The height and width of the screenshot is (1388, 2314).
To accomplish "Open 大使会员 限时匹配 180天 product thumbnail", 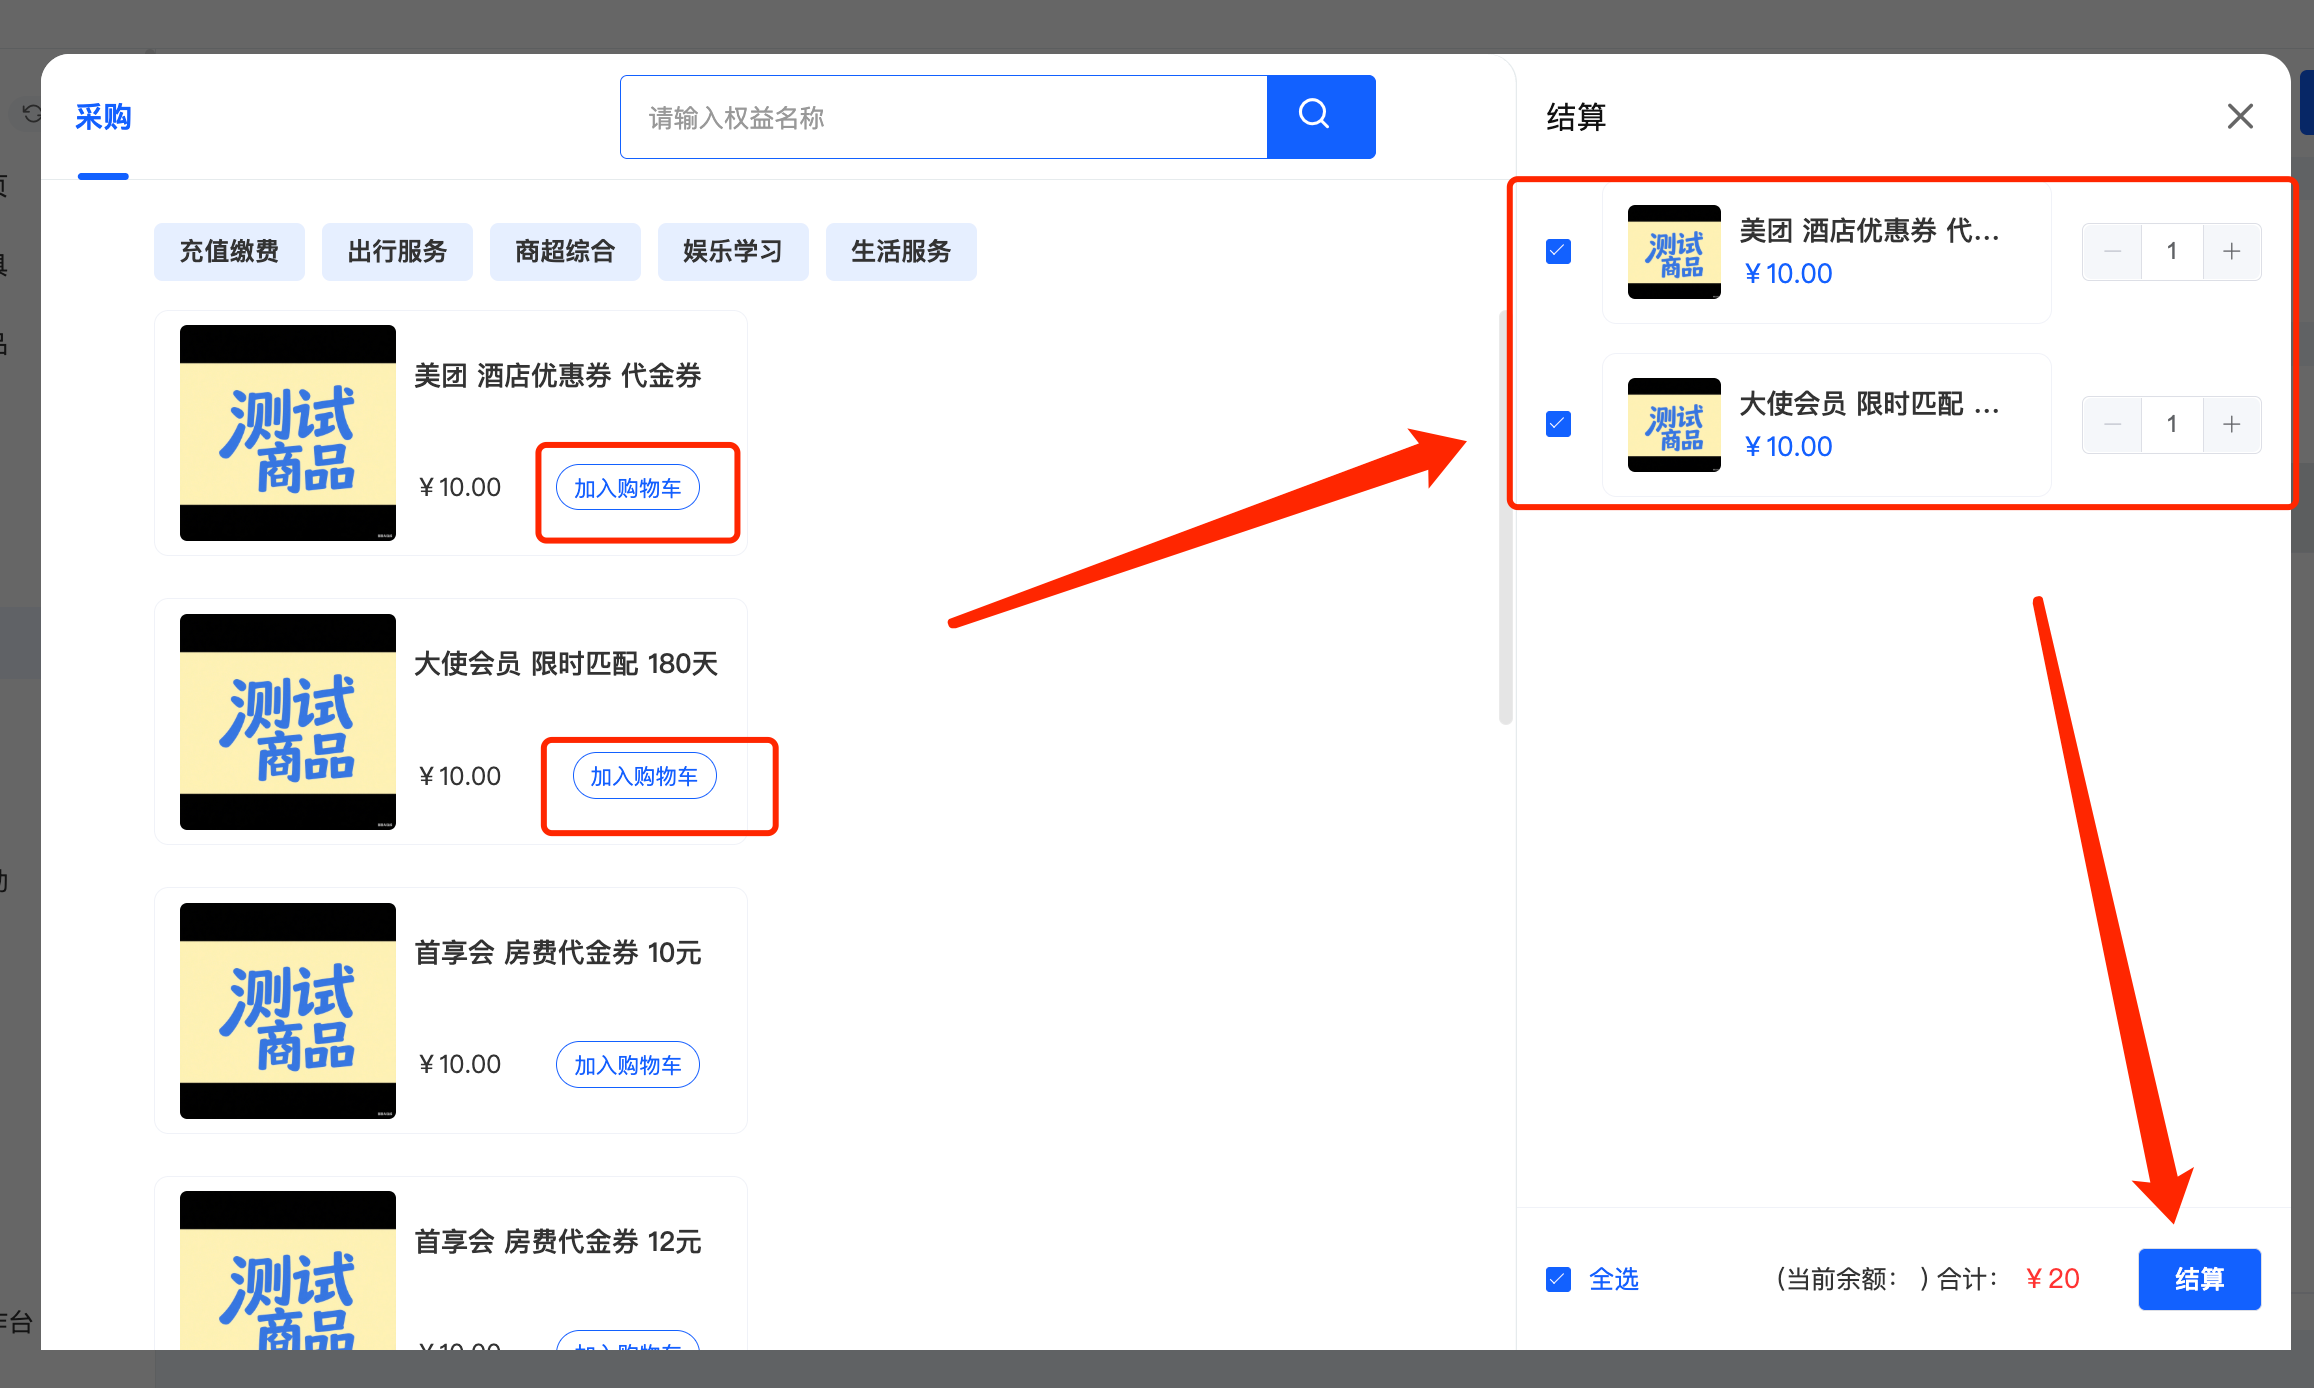I will click(288, 722).
